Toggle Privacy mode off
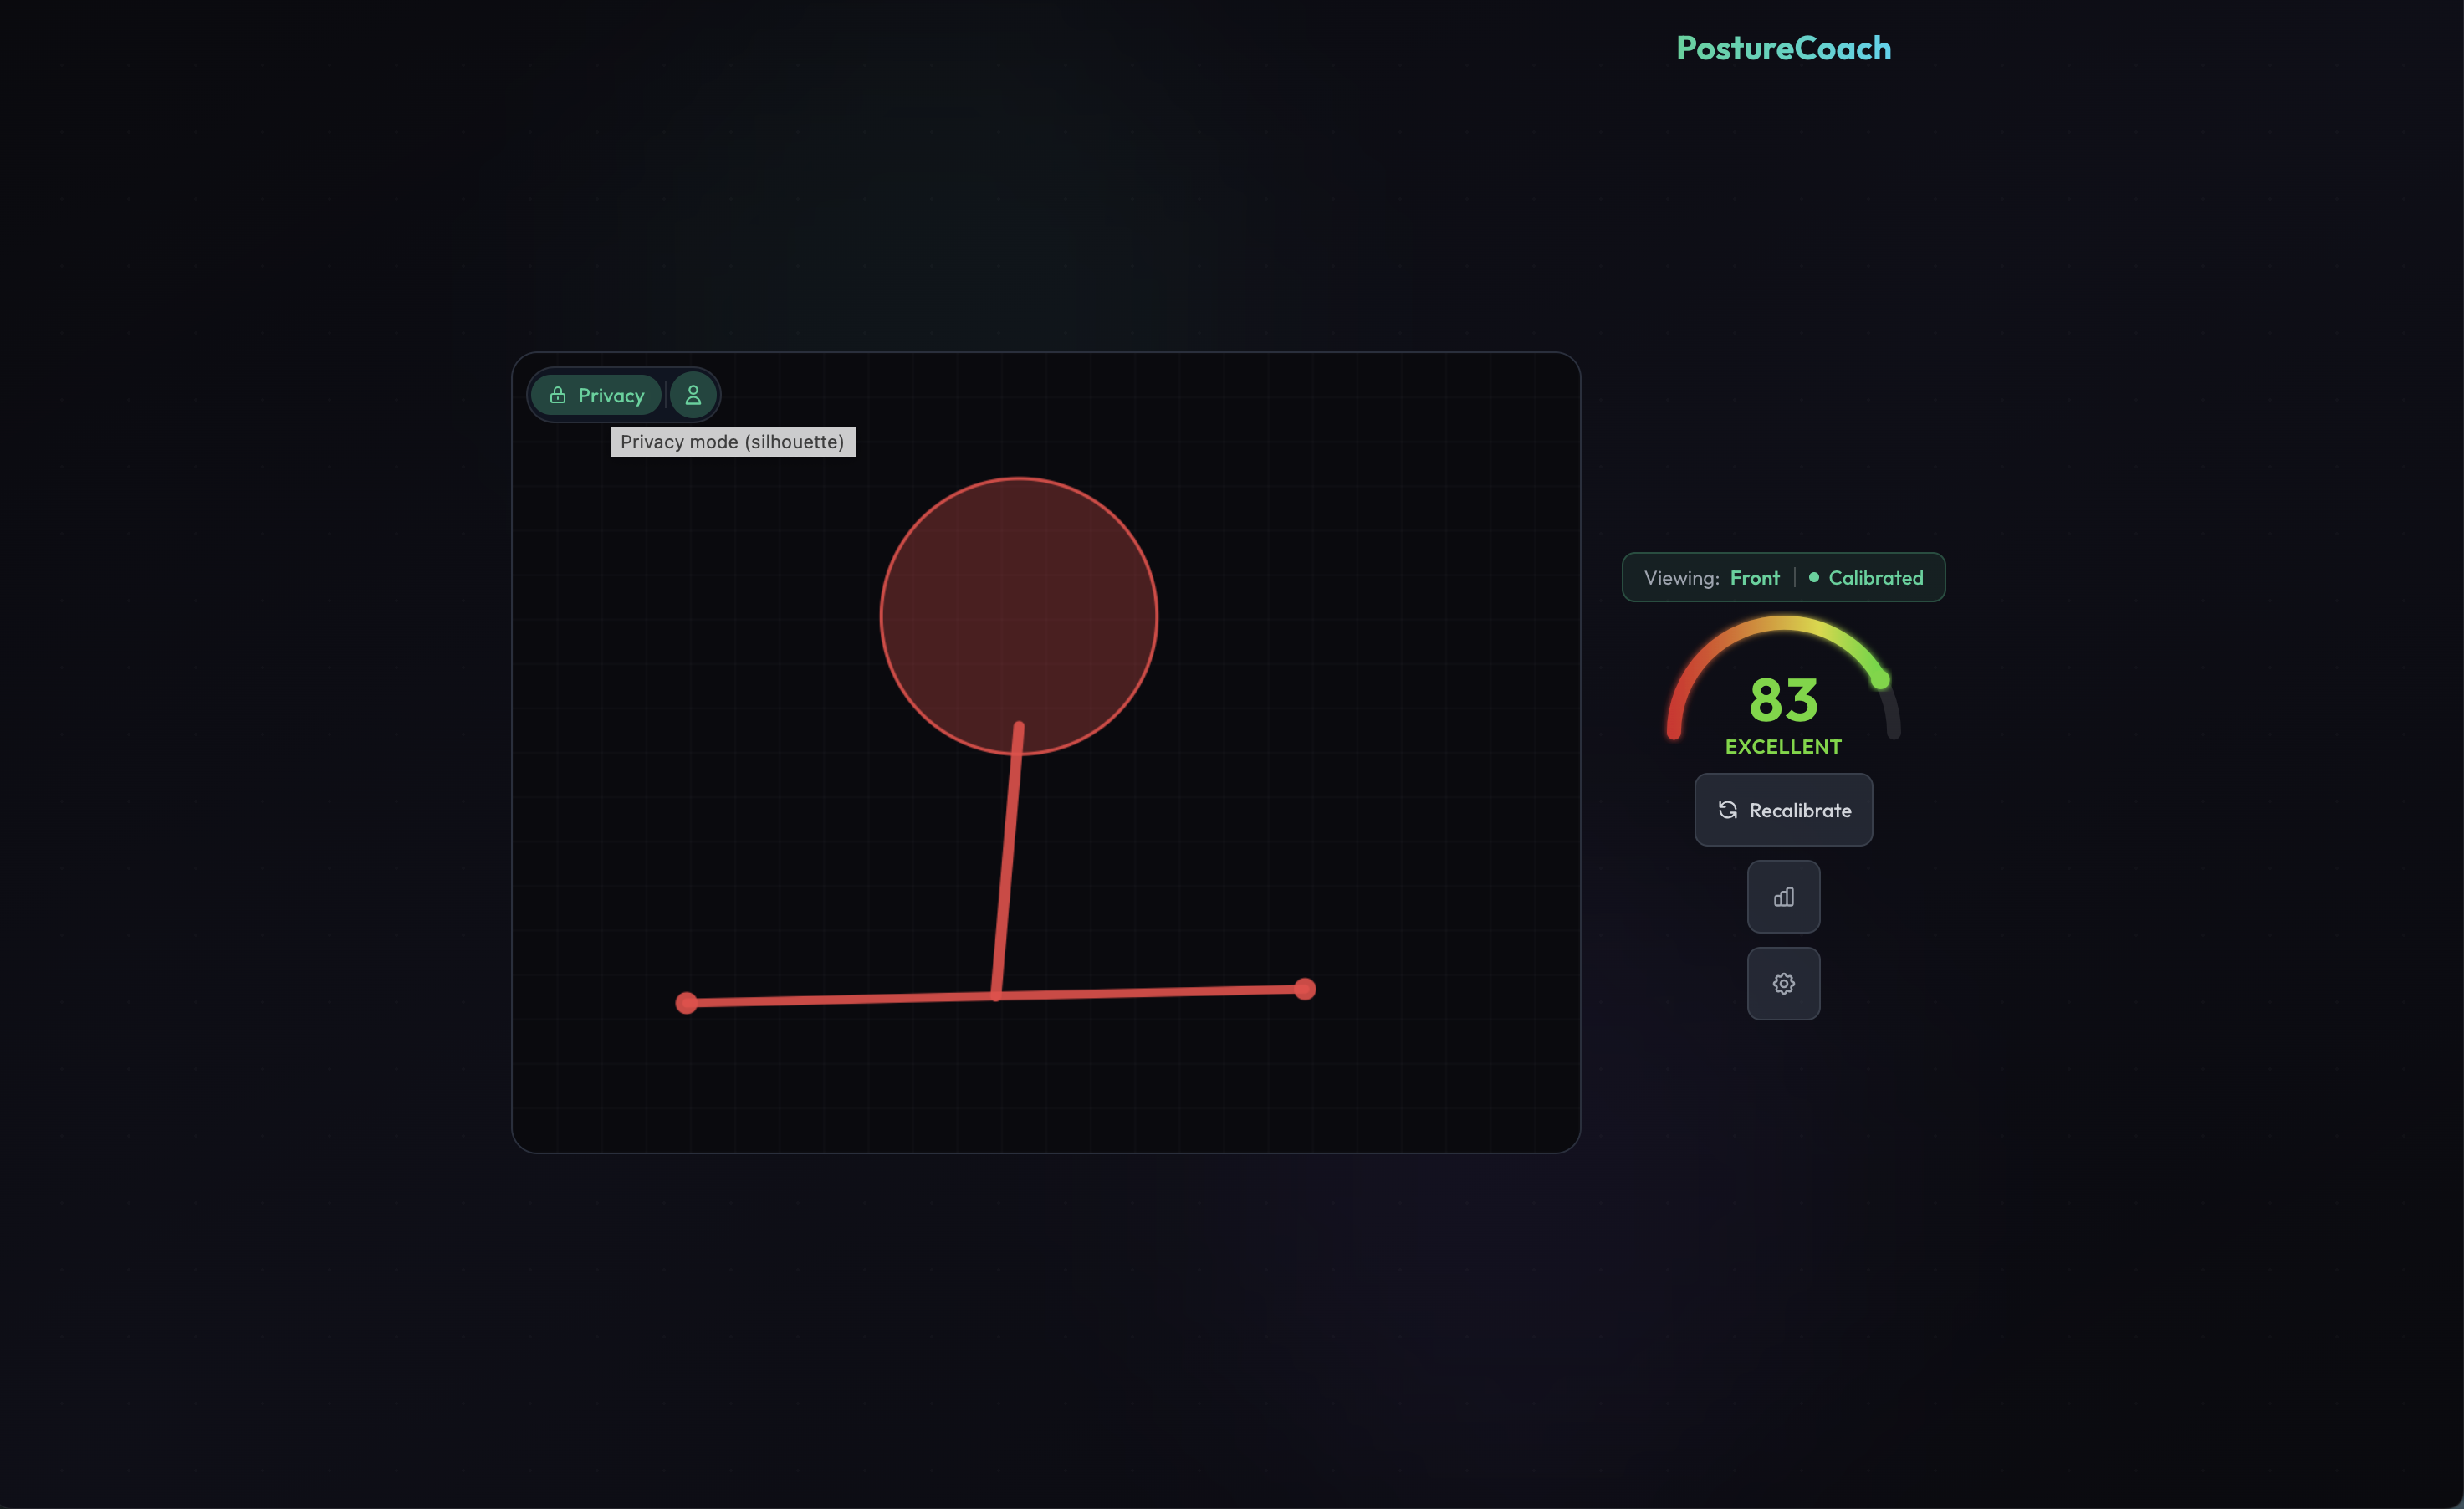The height and width of the screenshot is (1509, 2464). pyautogui.click(x=595, y=395)
